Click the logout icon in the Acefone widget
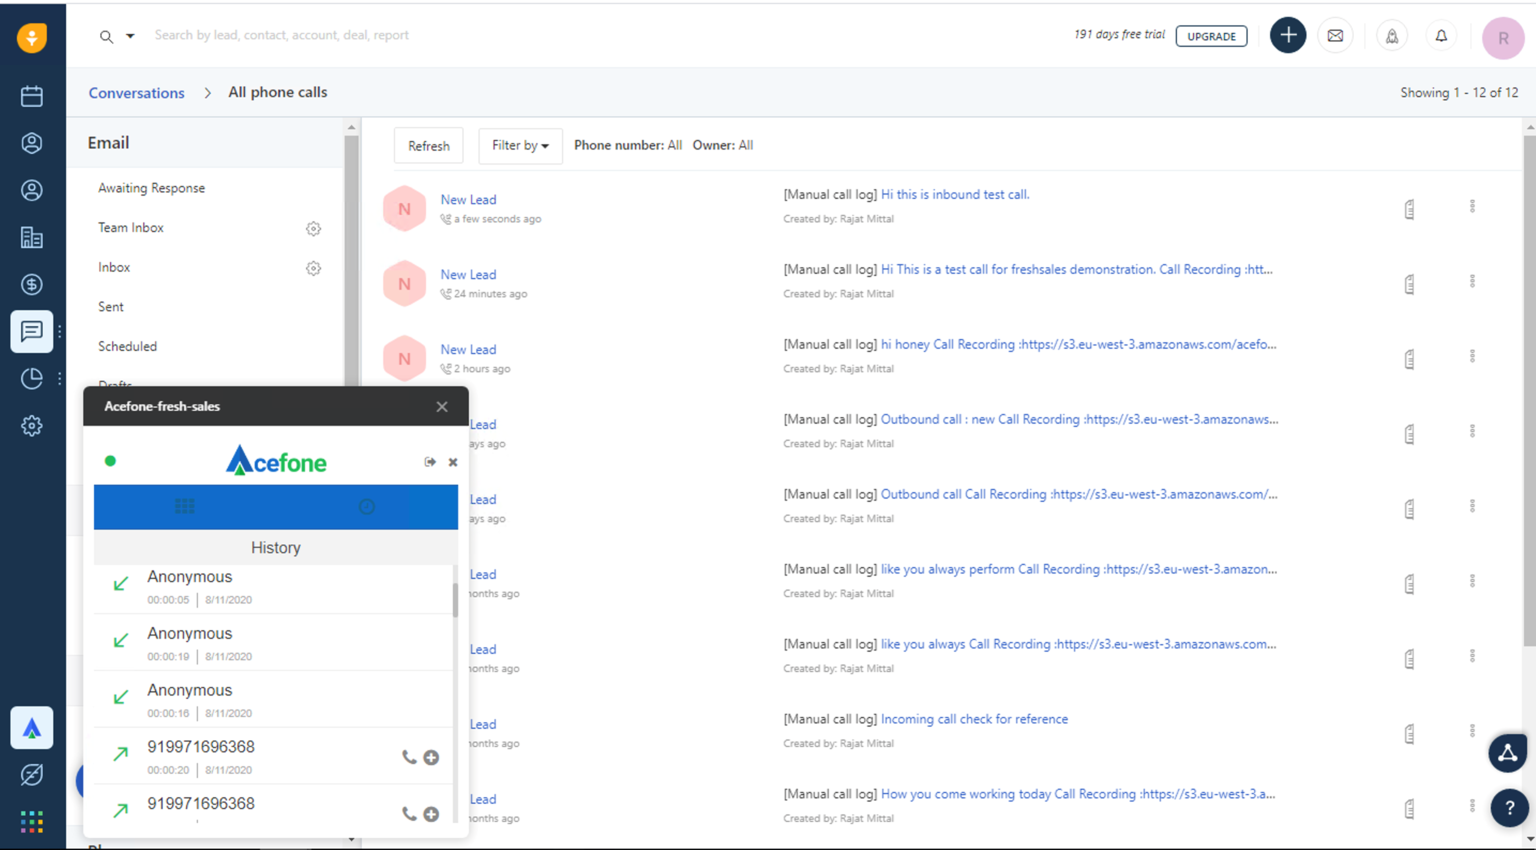This screenshot has height=850, width=1536. click(429, 461)
